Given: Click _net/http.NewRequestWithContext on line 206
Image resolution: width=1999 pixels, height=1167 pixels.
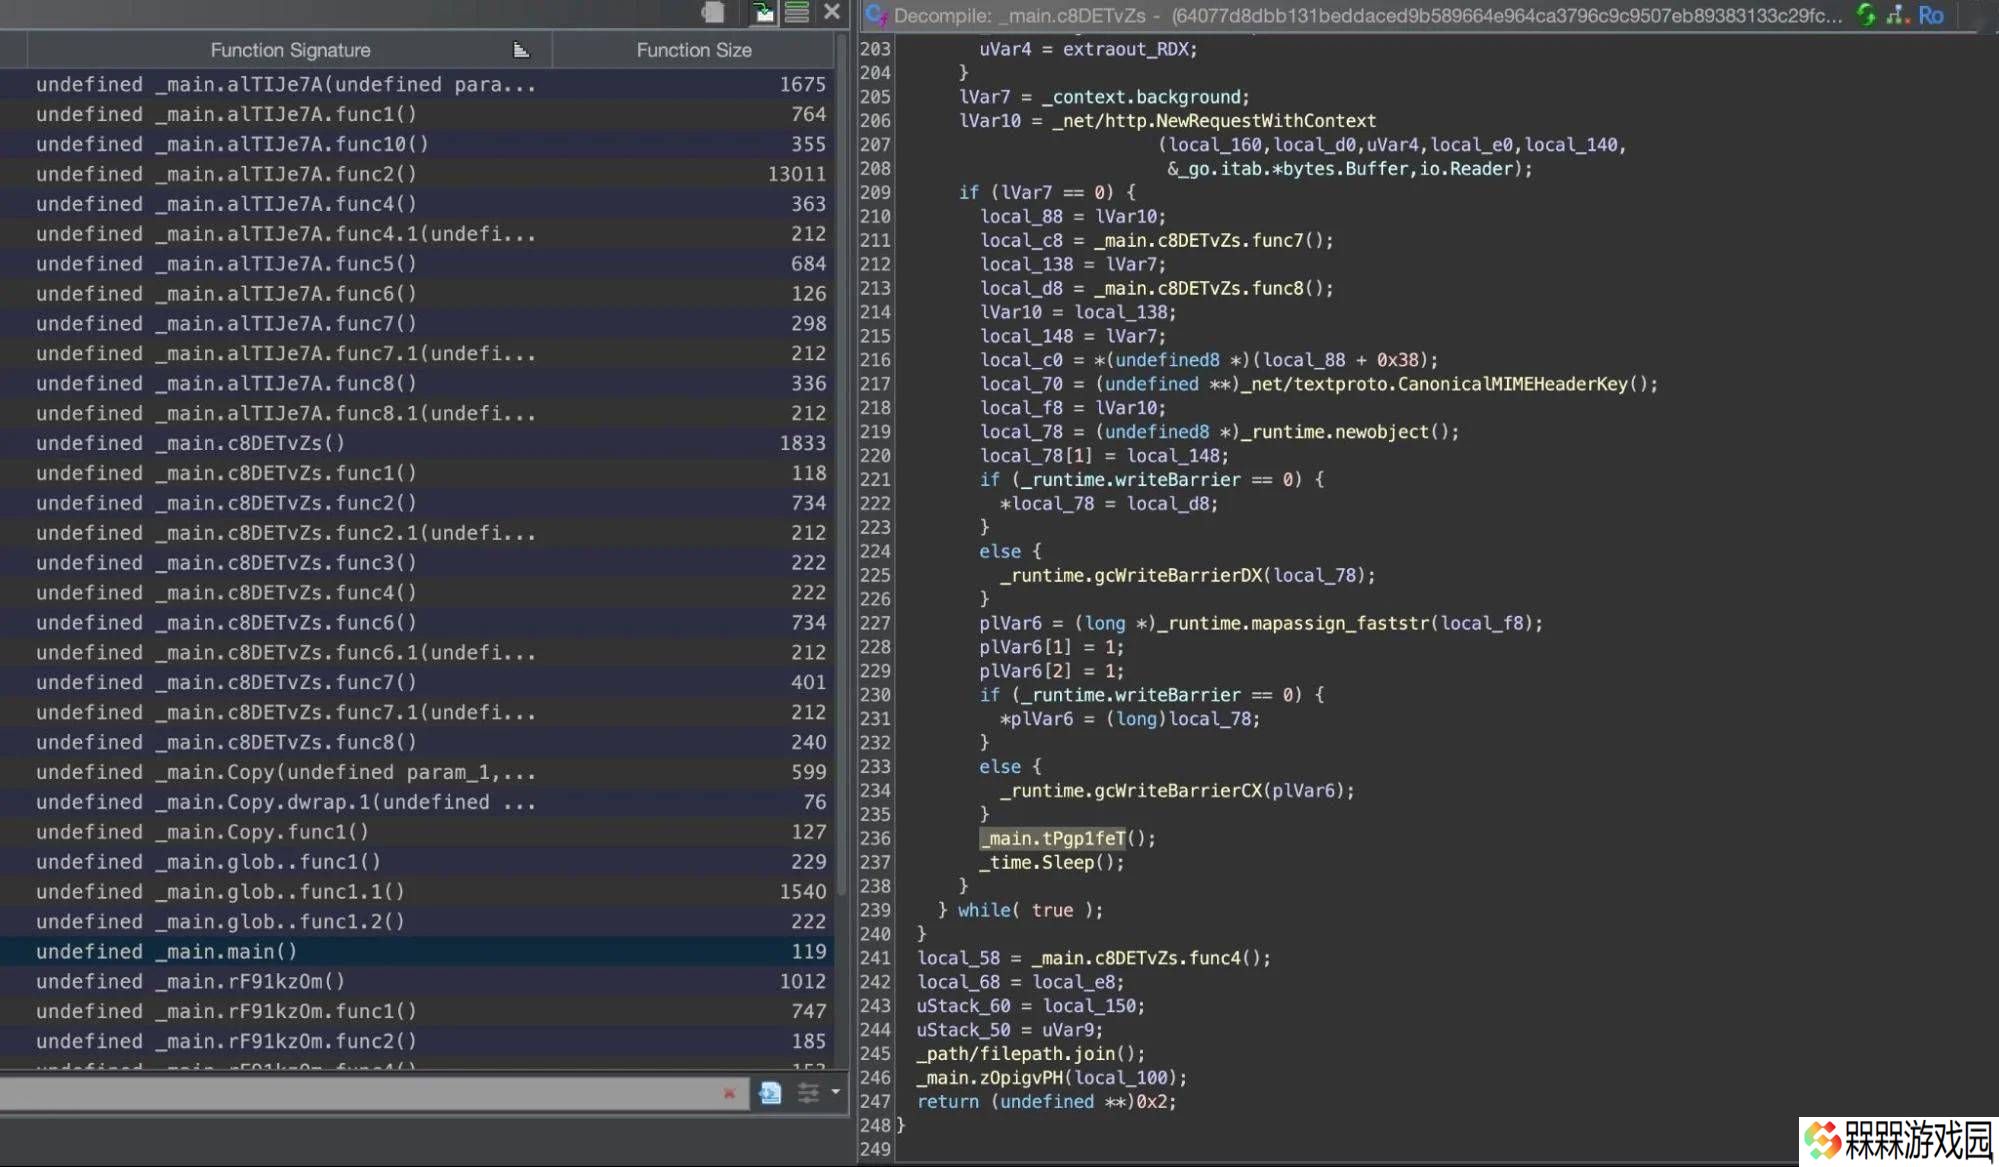Looking at the screenshot, I should click(1214, 120).
